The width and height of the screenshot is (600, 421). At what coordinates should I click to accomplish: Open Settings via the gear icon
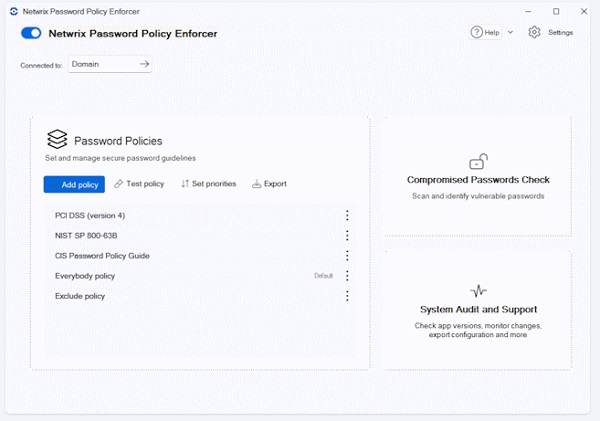534,32
